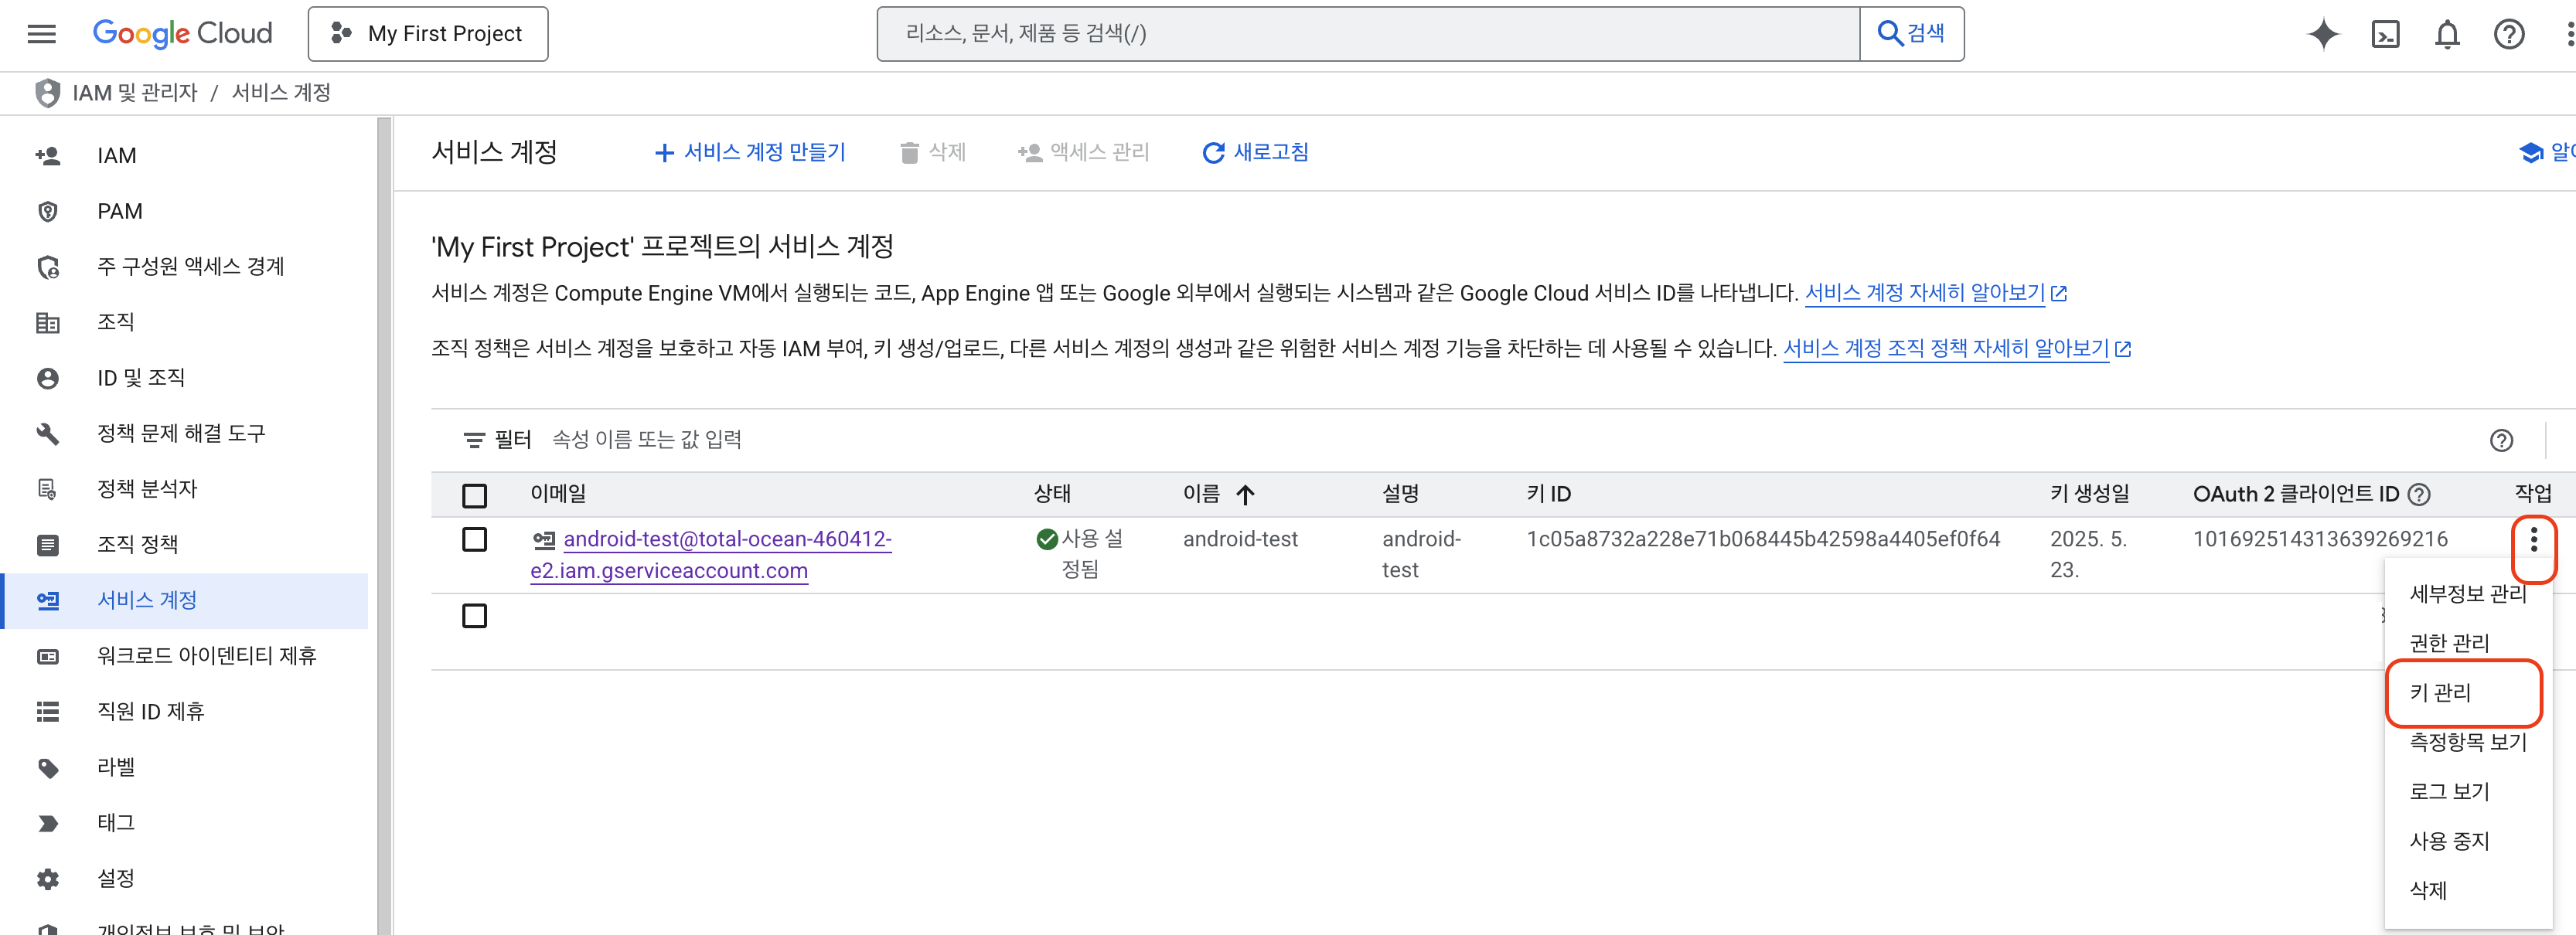Open the three-dot actions menu for android-test
The height and width of the screenshot is (935, 2576).
[x=2533, y=540]
